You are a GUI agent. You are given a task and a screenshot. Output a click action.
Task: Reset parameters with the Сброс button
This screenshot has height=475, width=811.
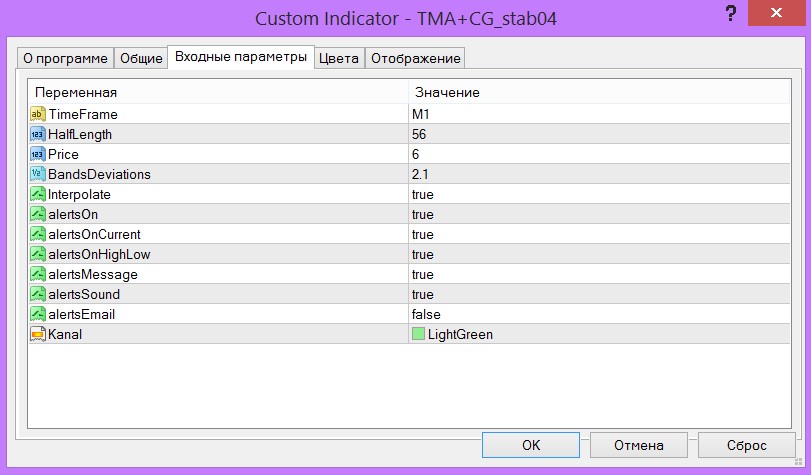pyautogui.click(x=746, y=445)
